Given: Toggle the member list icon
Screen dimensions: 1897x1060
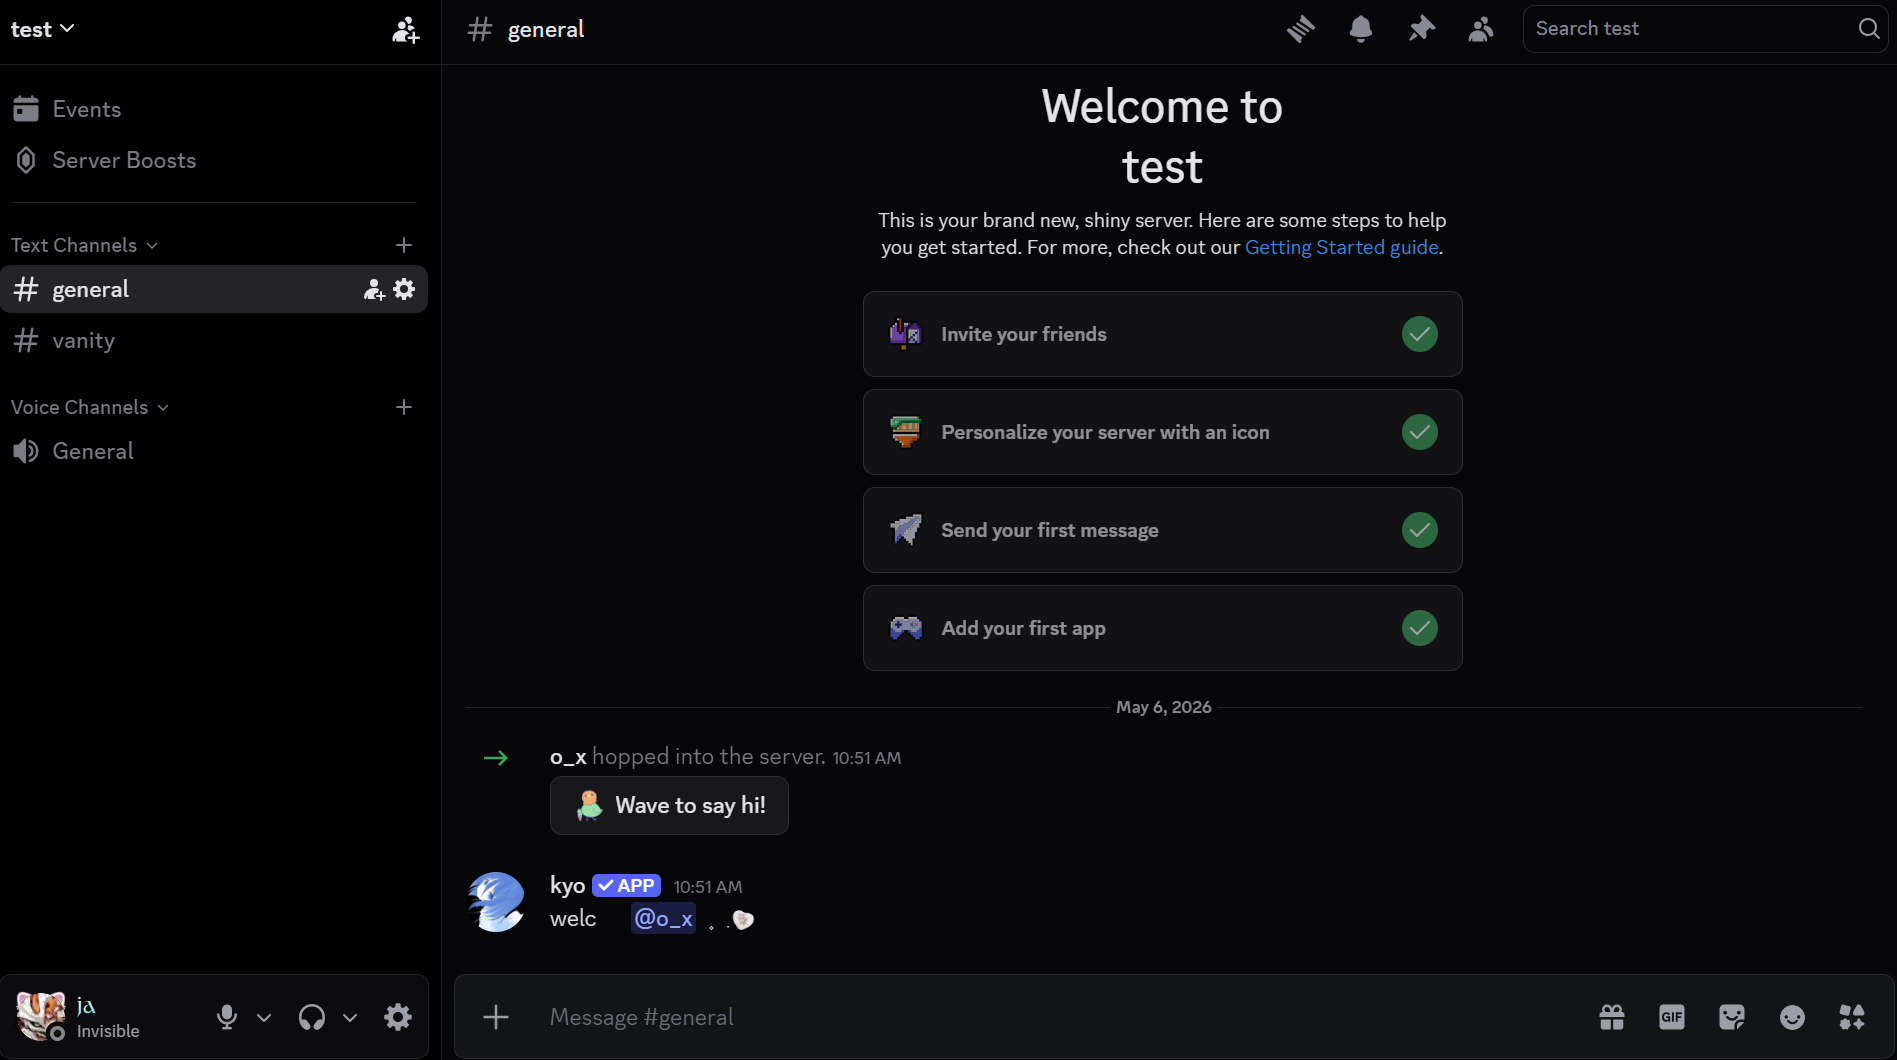Looking at the screenshot, I should 1481,29.
